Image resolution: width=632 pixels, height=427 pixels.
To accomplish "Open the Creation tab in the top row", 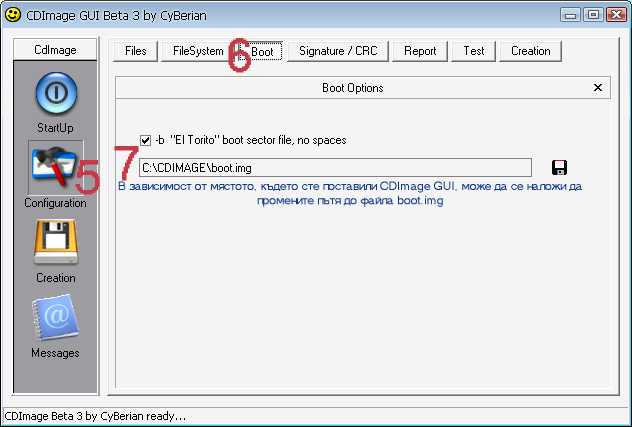I will pos(530,51).
